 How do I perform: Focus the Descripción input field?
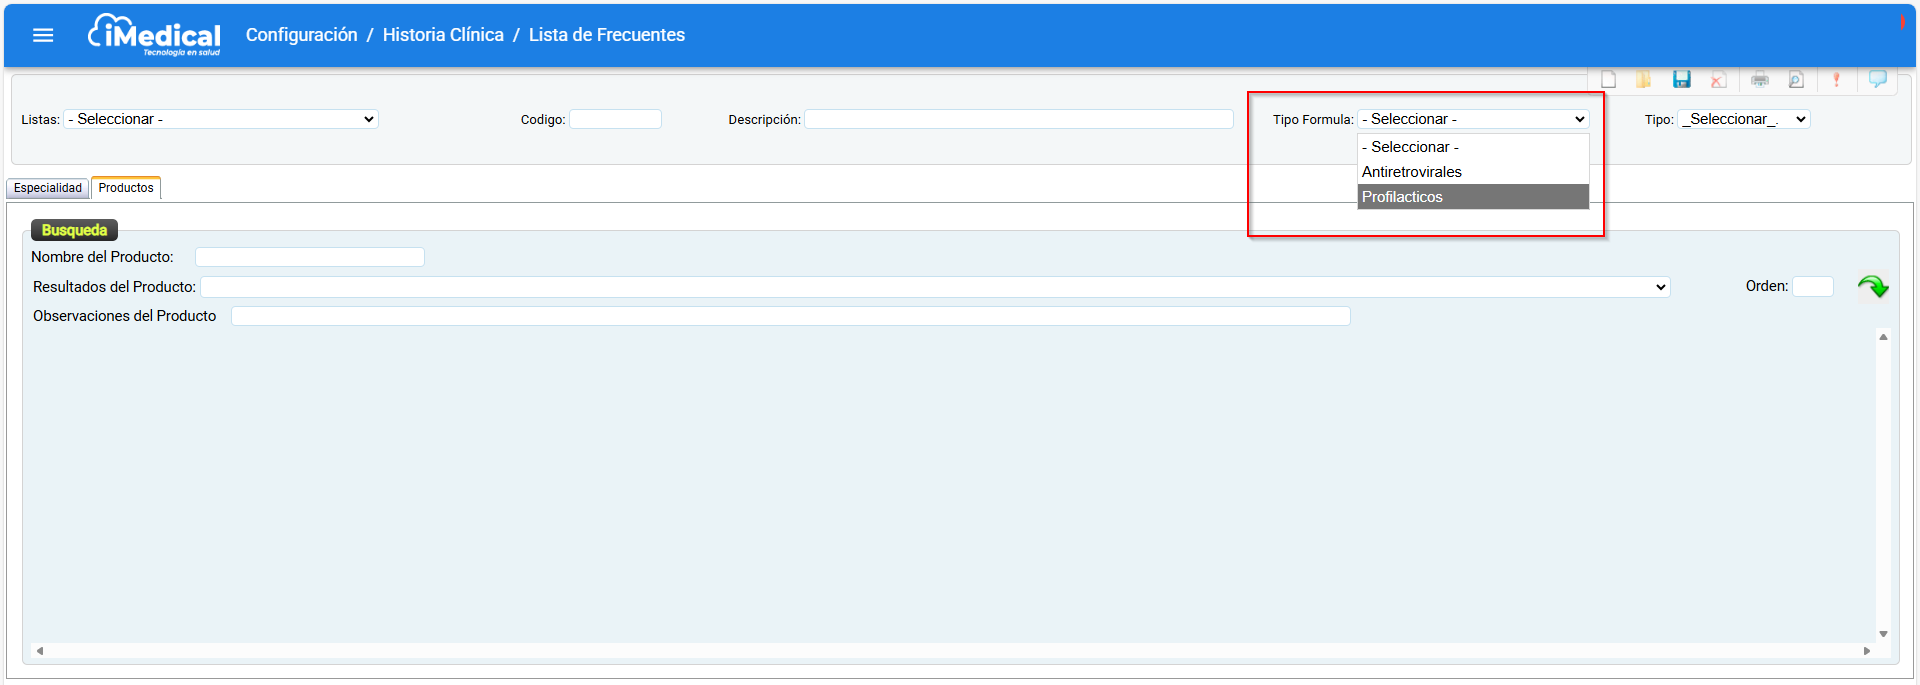[1019, 119]
